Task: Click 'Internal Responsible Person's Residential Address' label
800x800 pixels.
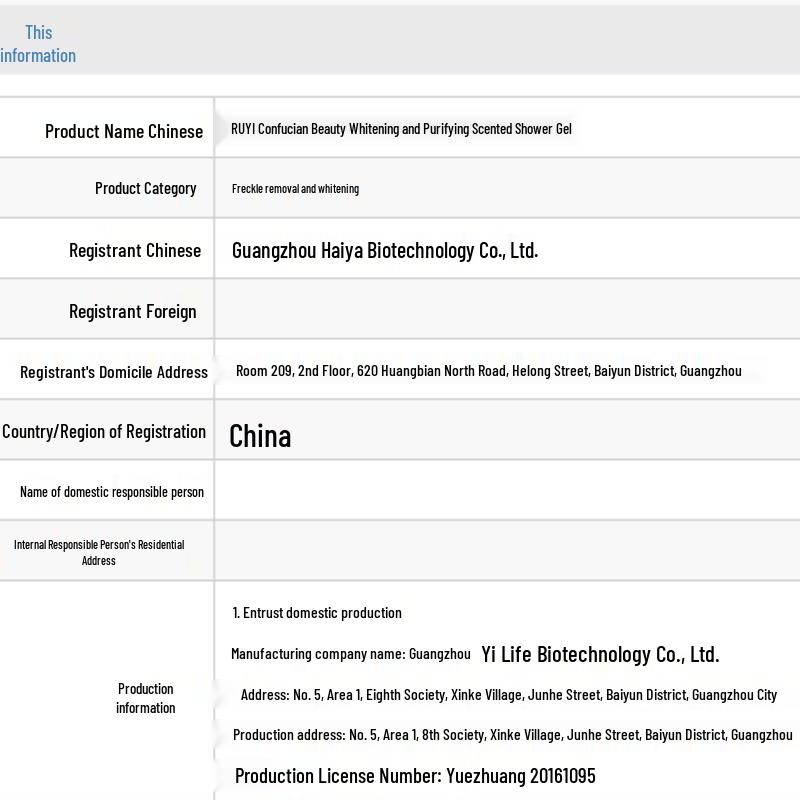Action: (99, 553)
